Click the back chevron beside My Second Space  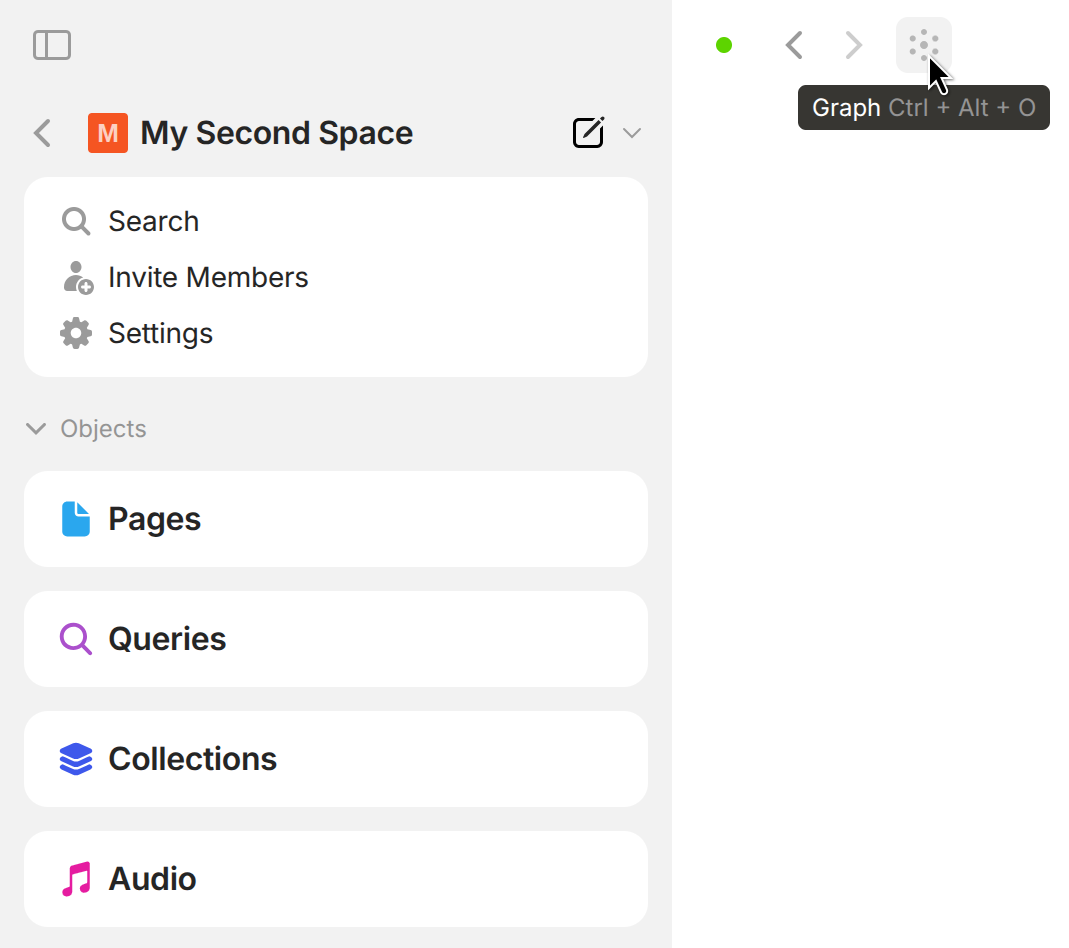[x=42, y=133]
